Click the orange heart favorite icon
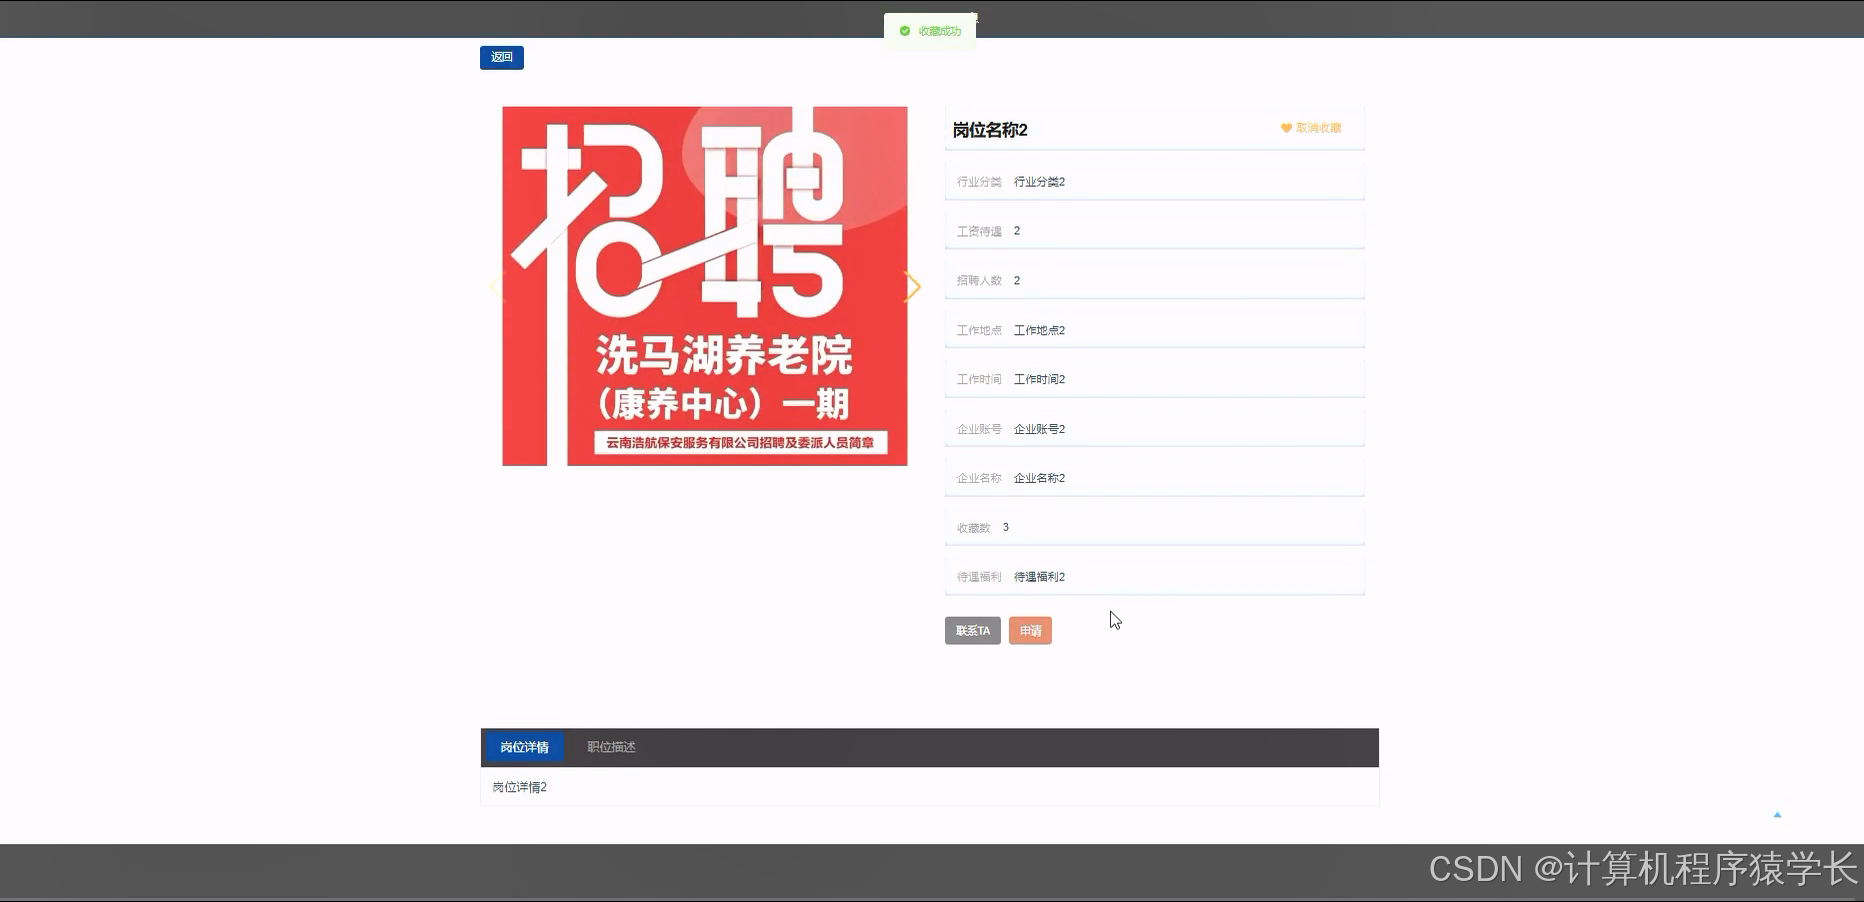The height and width of the screenshot is (902, 1864). pyautogui.click(x=1286, y=128)
